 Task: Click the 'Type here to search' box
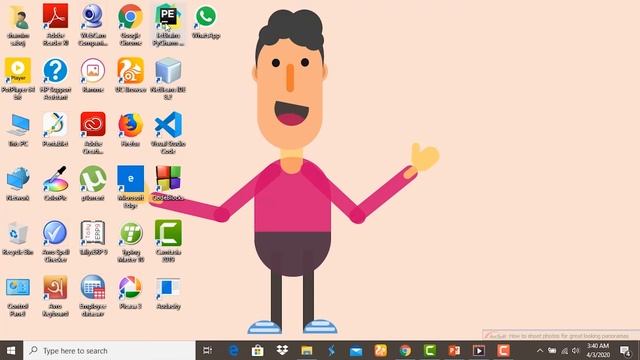[109, 351]
